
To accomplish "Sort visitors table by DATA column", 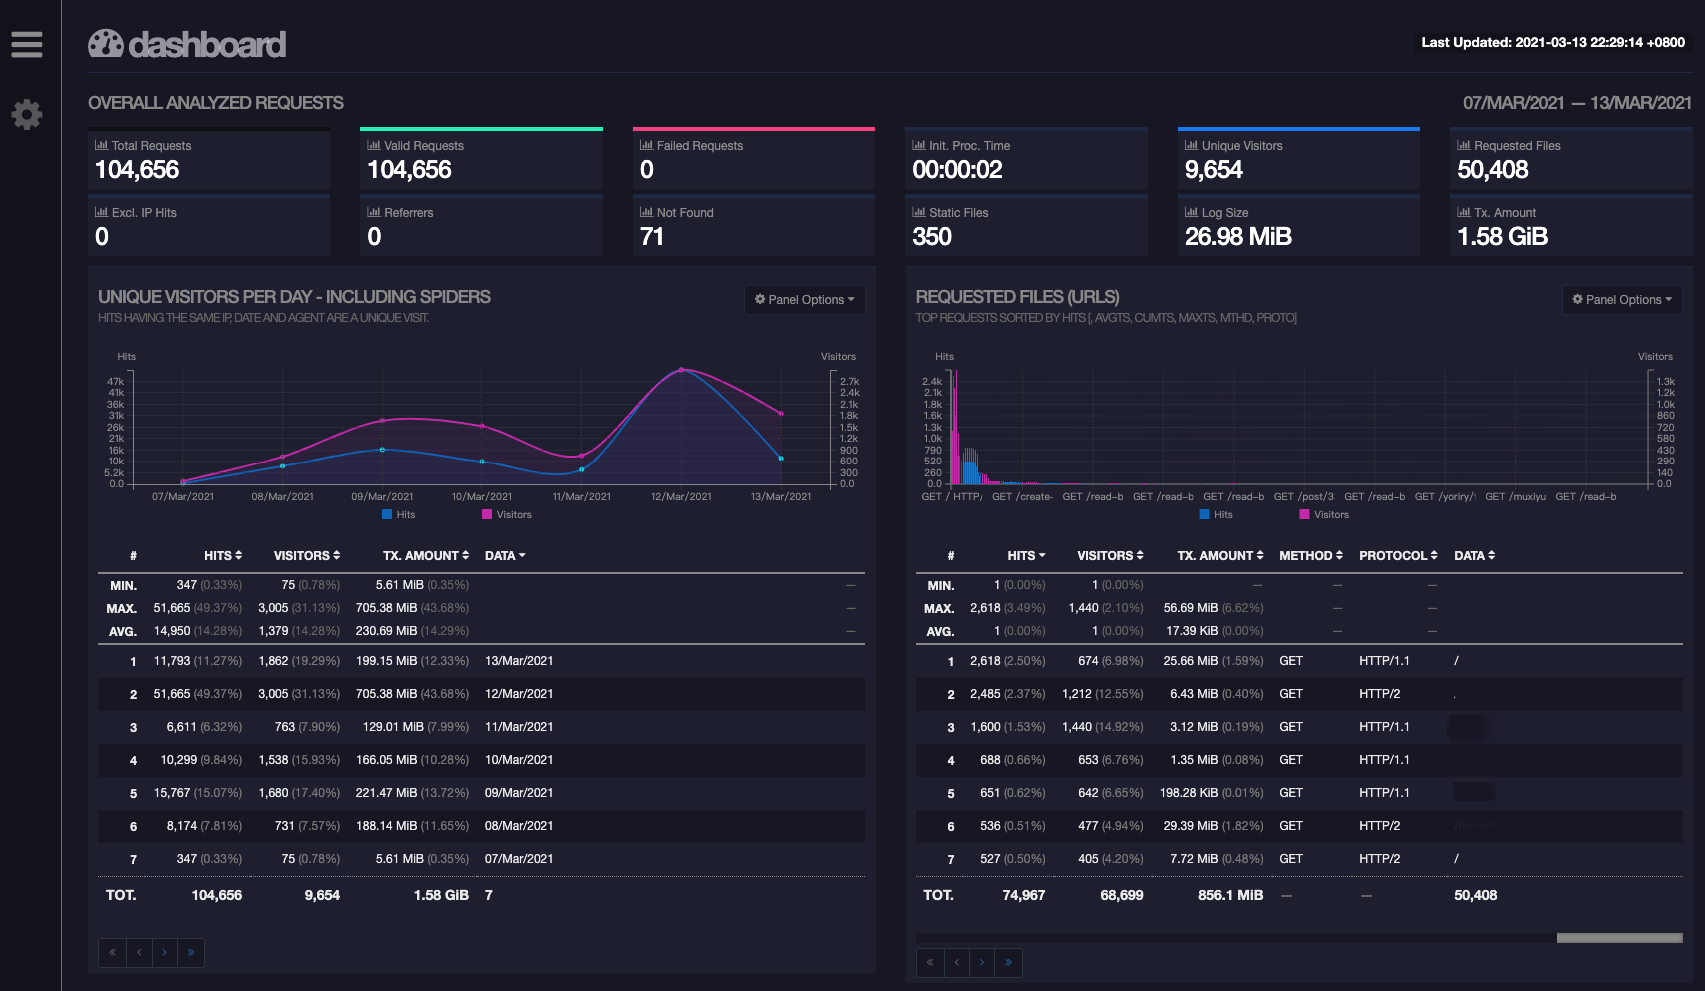I will tap(505, 555).
